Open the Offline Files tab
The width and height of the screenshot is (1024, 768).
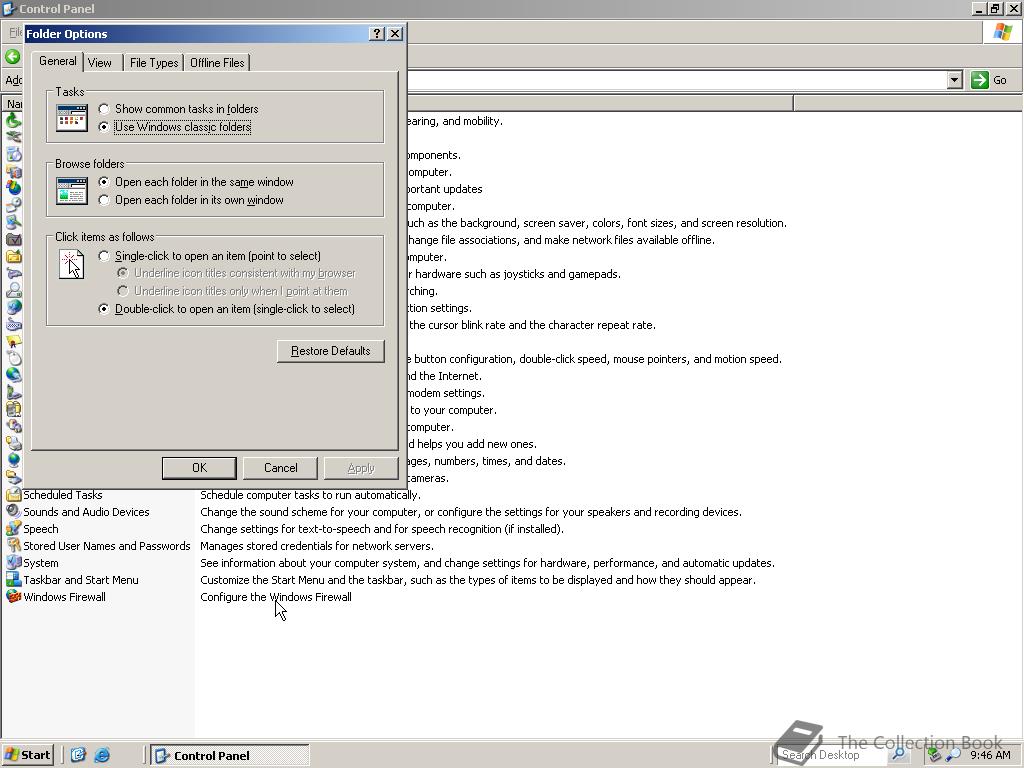click(x=217, y=63)
